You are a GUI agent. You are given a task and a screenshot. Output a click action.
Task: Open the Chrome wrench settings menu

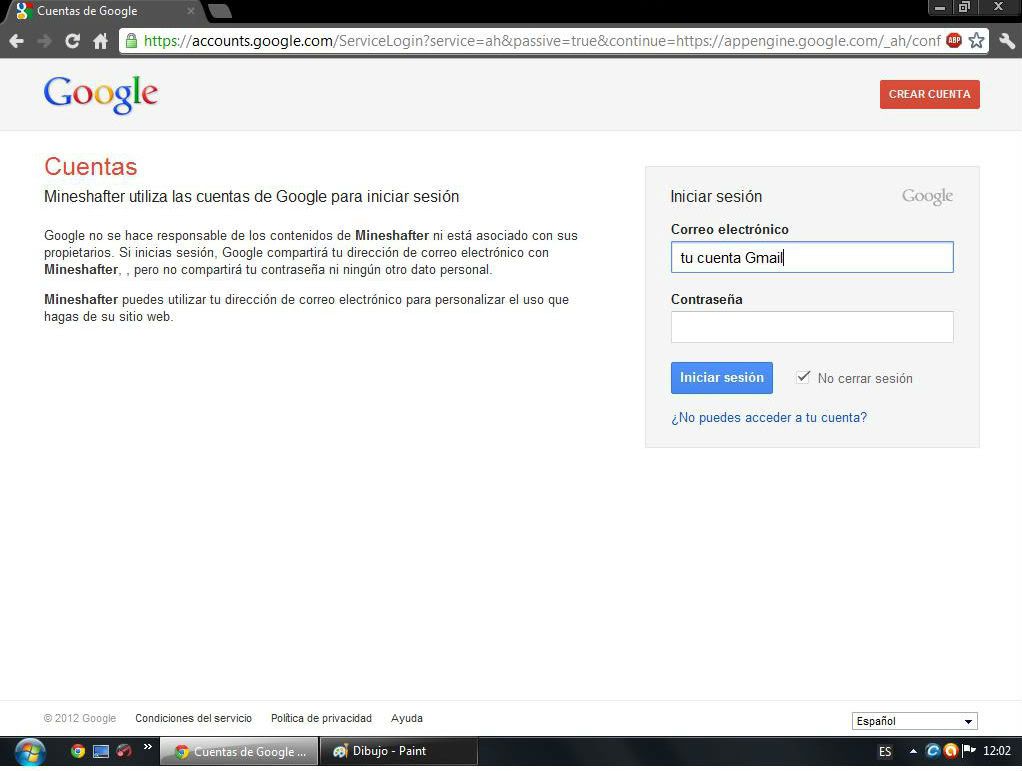1006,41
